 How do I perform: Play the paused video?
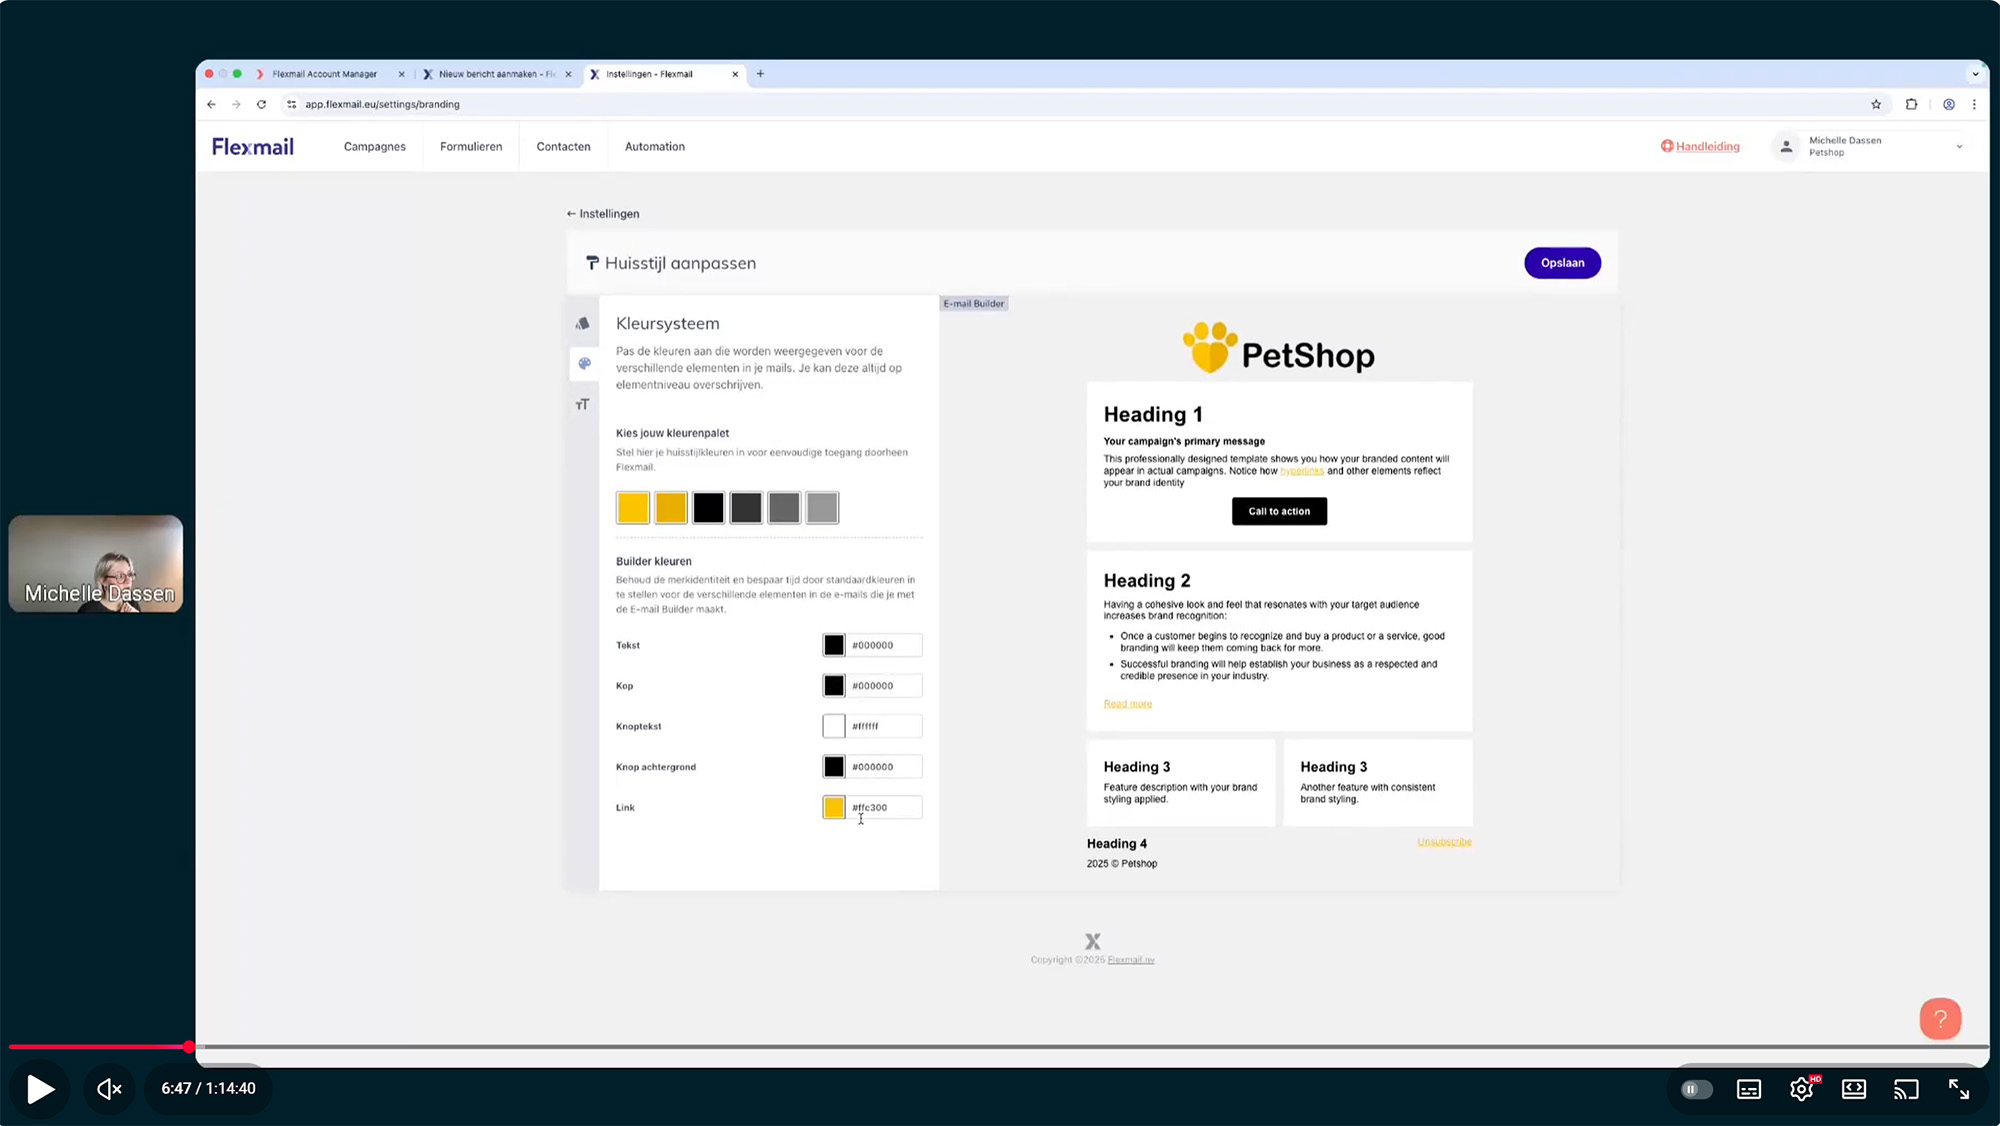click(x=40, y=1089)
